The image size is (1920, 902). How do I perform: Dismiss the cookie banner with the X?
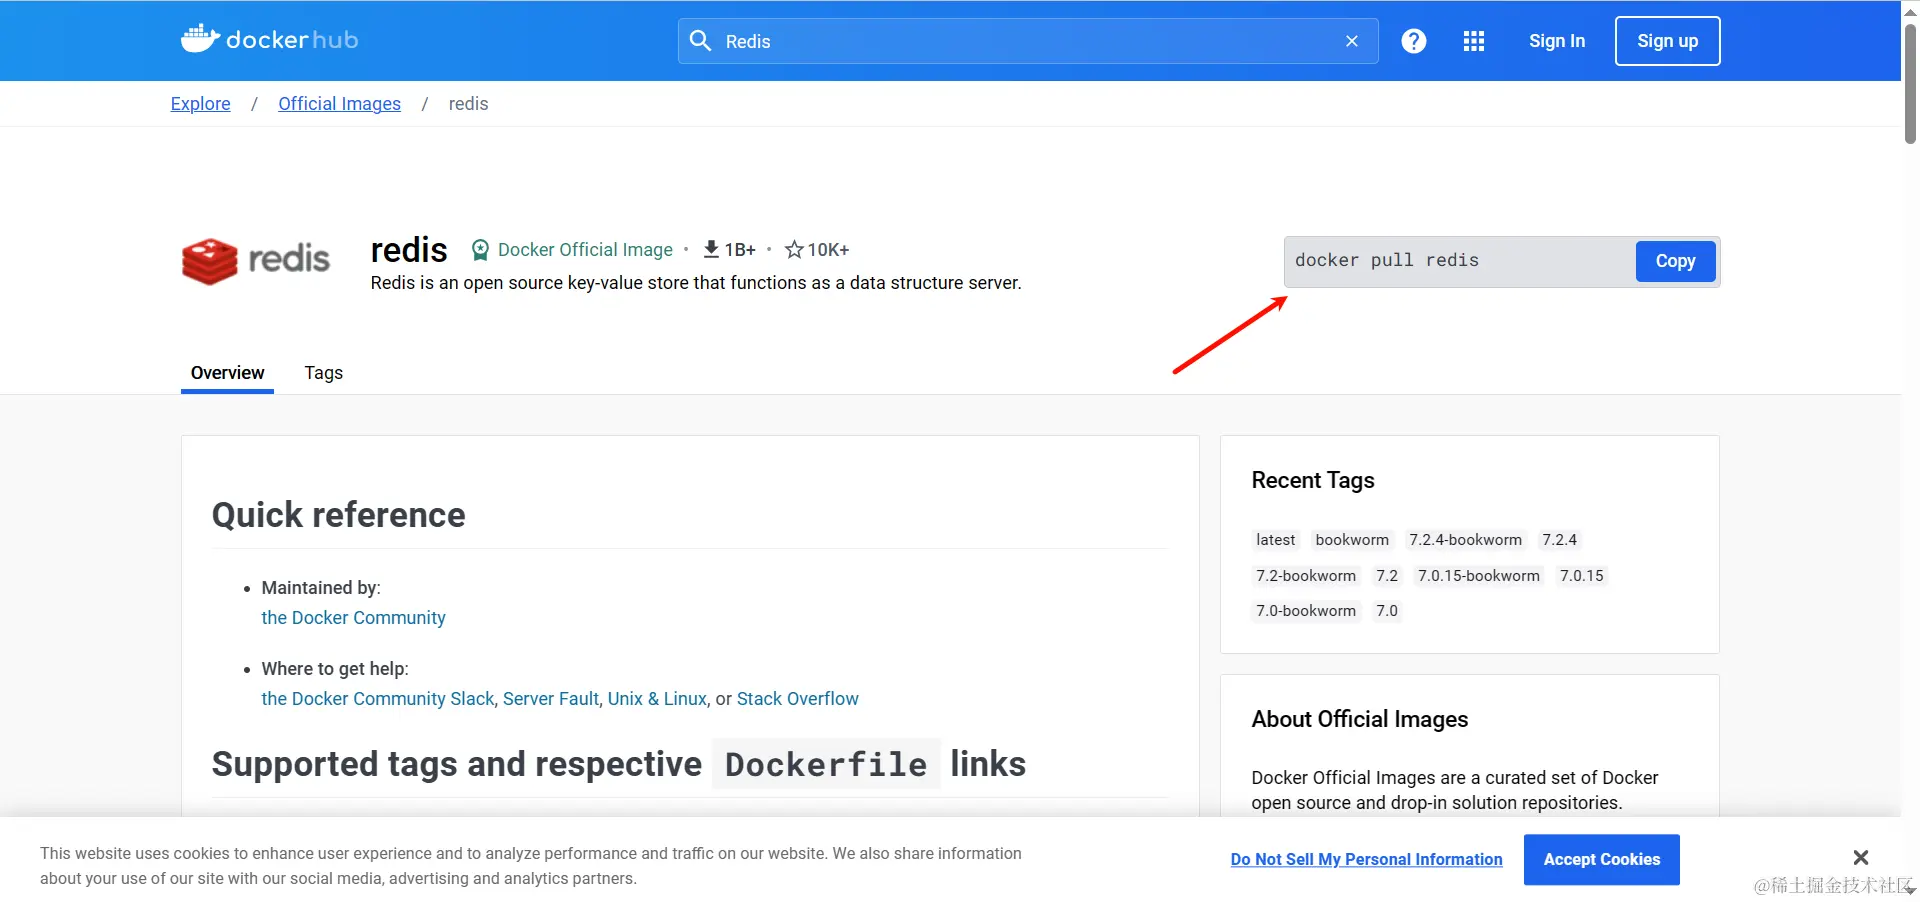1861,857
